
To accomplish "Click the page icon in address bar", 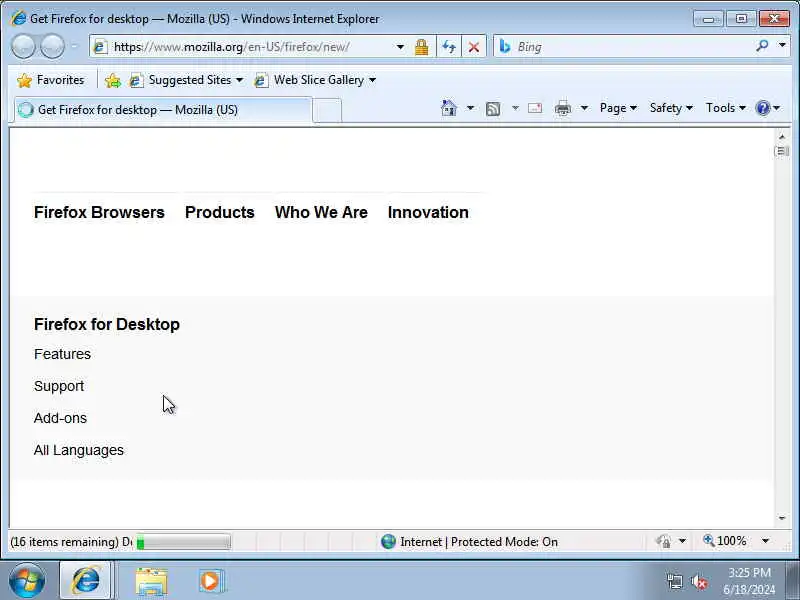I will 100,47.
